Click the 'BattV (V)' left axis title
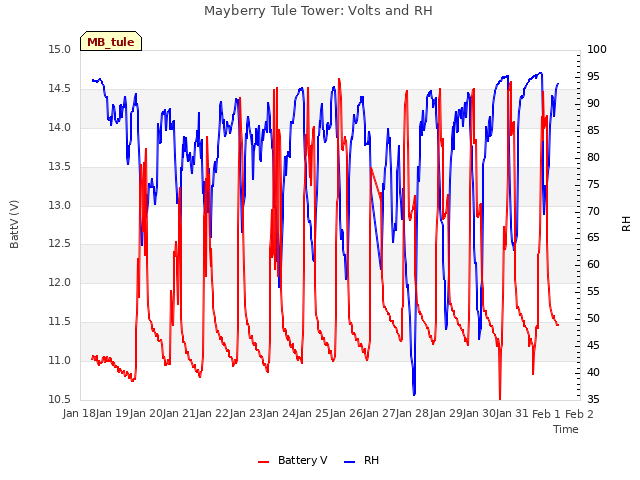Viewport: 640px width, 480px height. (14, 224)
